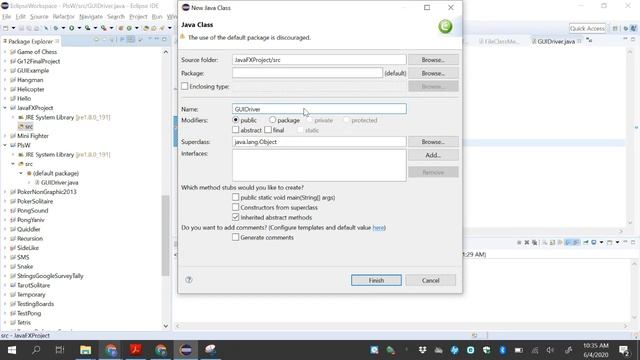Open the notification center icon on taskbar
Viewport: 640px width, 360px height.
(624, 350)
